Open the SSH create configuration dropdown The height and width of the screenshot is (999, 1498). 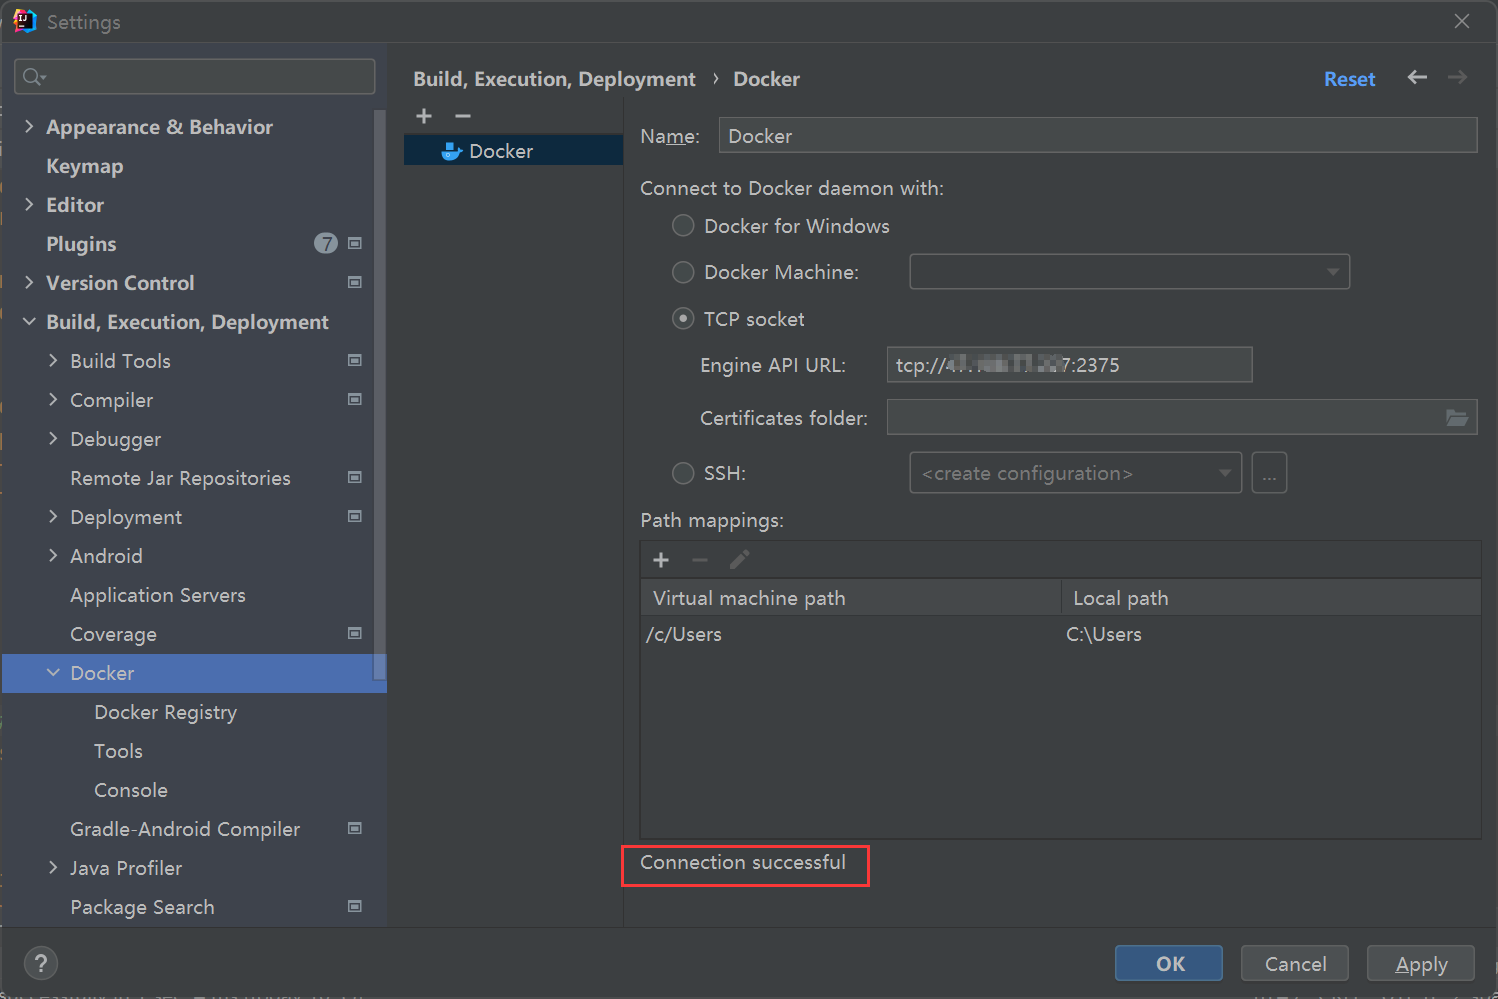click(1076, 473)
